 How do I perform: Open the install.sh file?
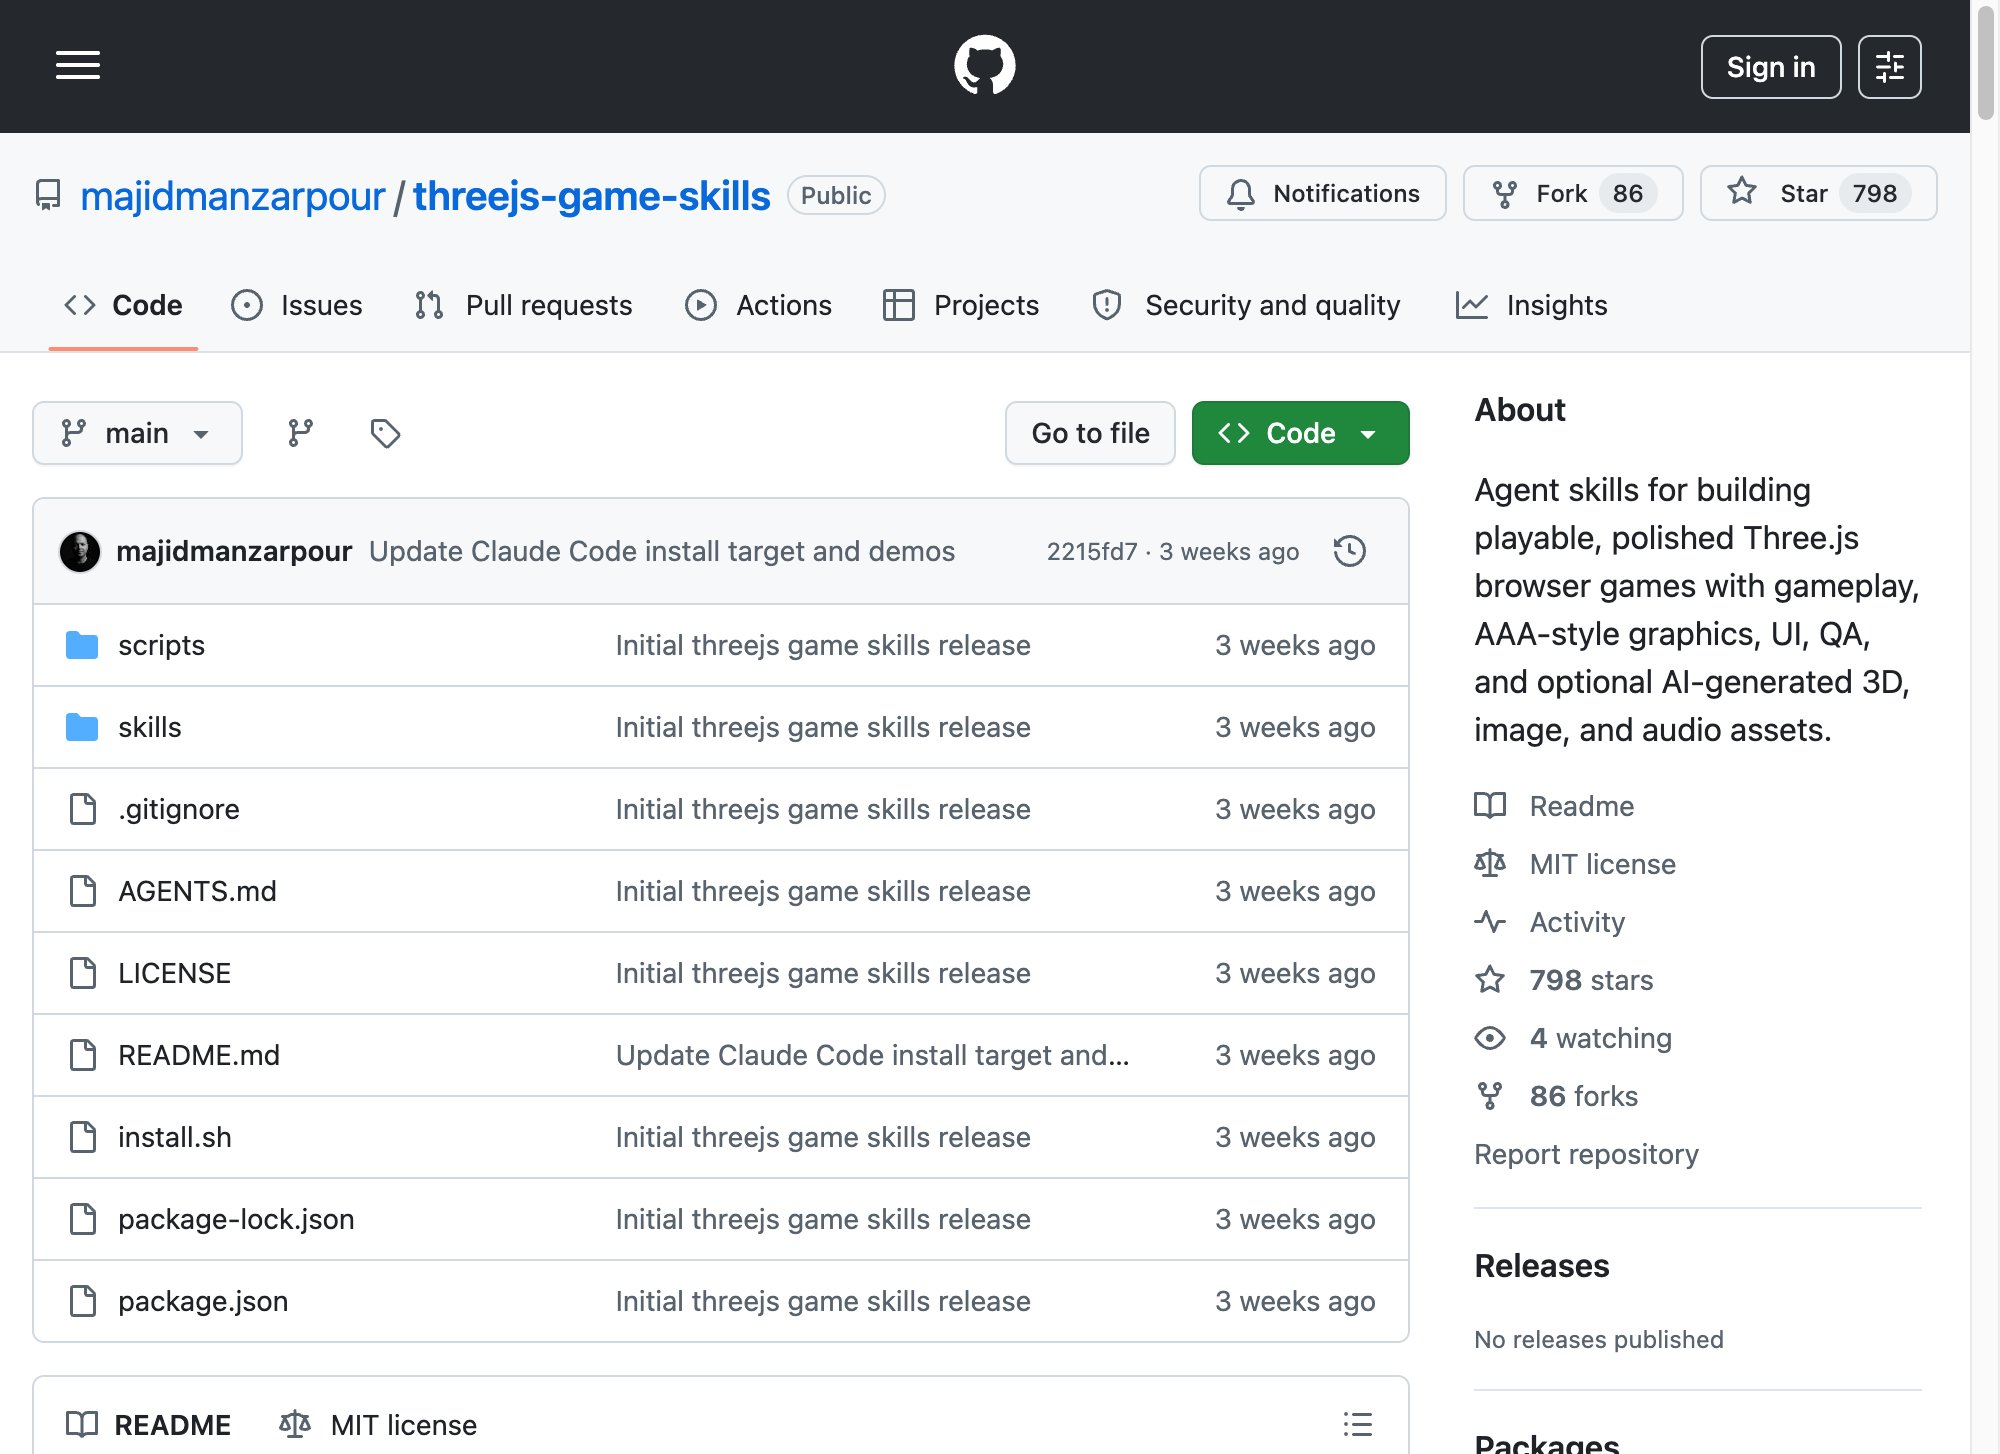[x=174, y=1137]
